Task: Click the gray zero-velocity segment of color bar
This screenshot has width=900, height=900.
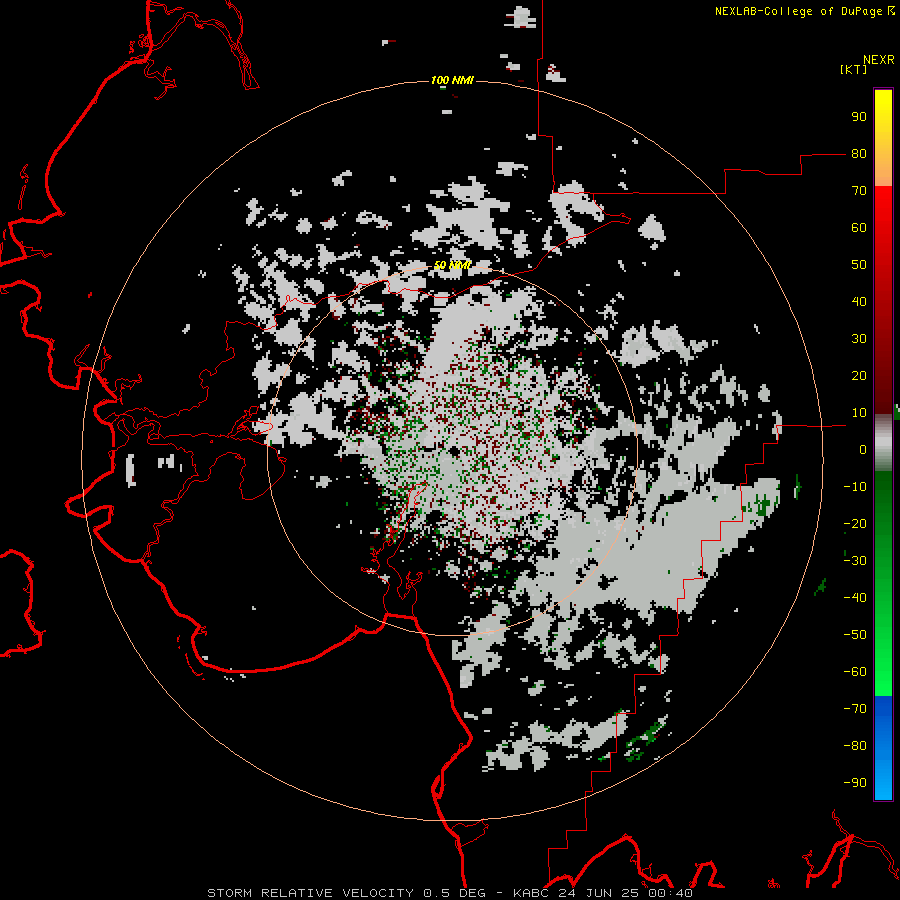Action: (x=883, y=443)
